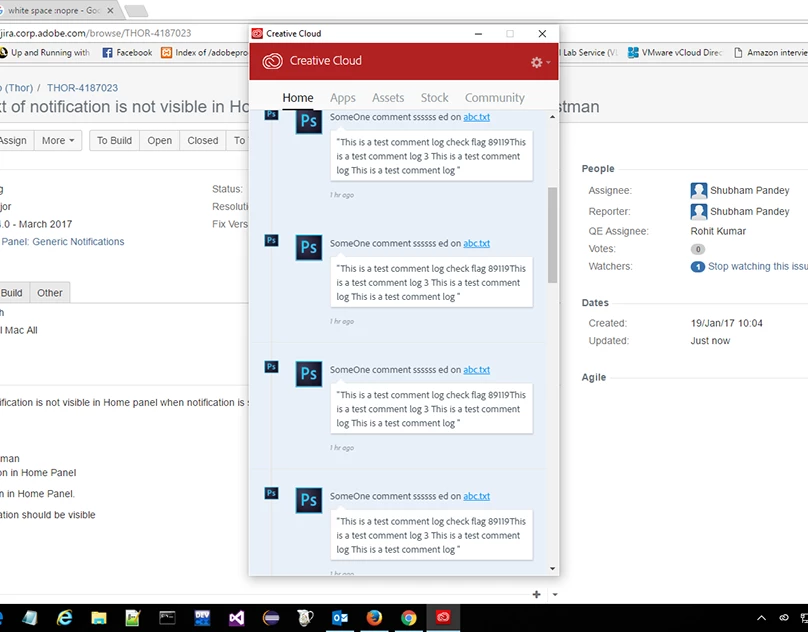The width and height of the screenshot is (808, 632).
Task: Open the Community tab
Action: click(x=494, y=98)
